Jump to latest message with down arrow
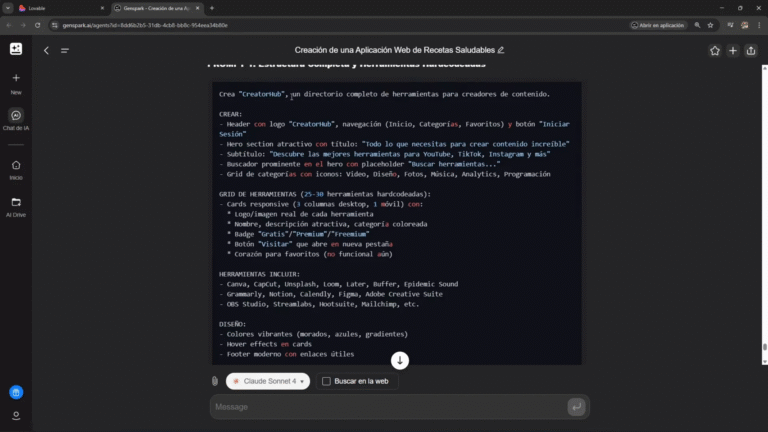Screen dimensions: 768x432 point(400,360)
